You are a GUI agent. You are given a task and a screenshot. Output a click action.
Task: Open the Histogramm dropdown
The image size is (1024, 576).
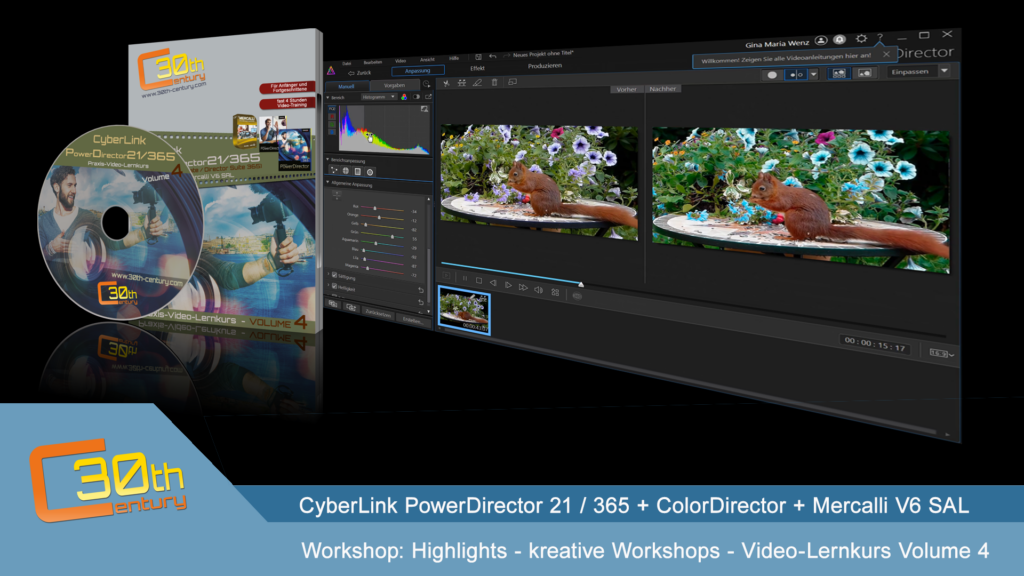[x=379, y=97]
